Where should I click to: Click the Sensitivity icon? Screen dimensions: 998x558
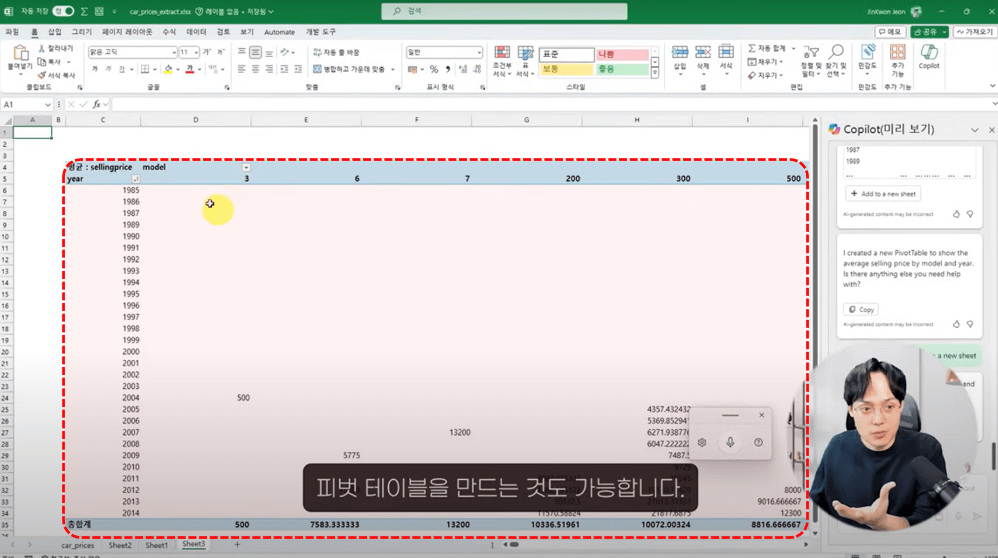867,52
